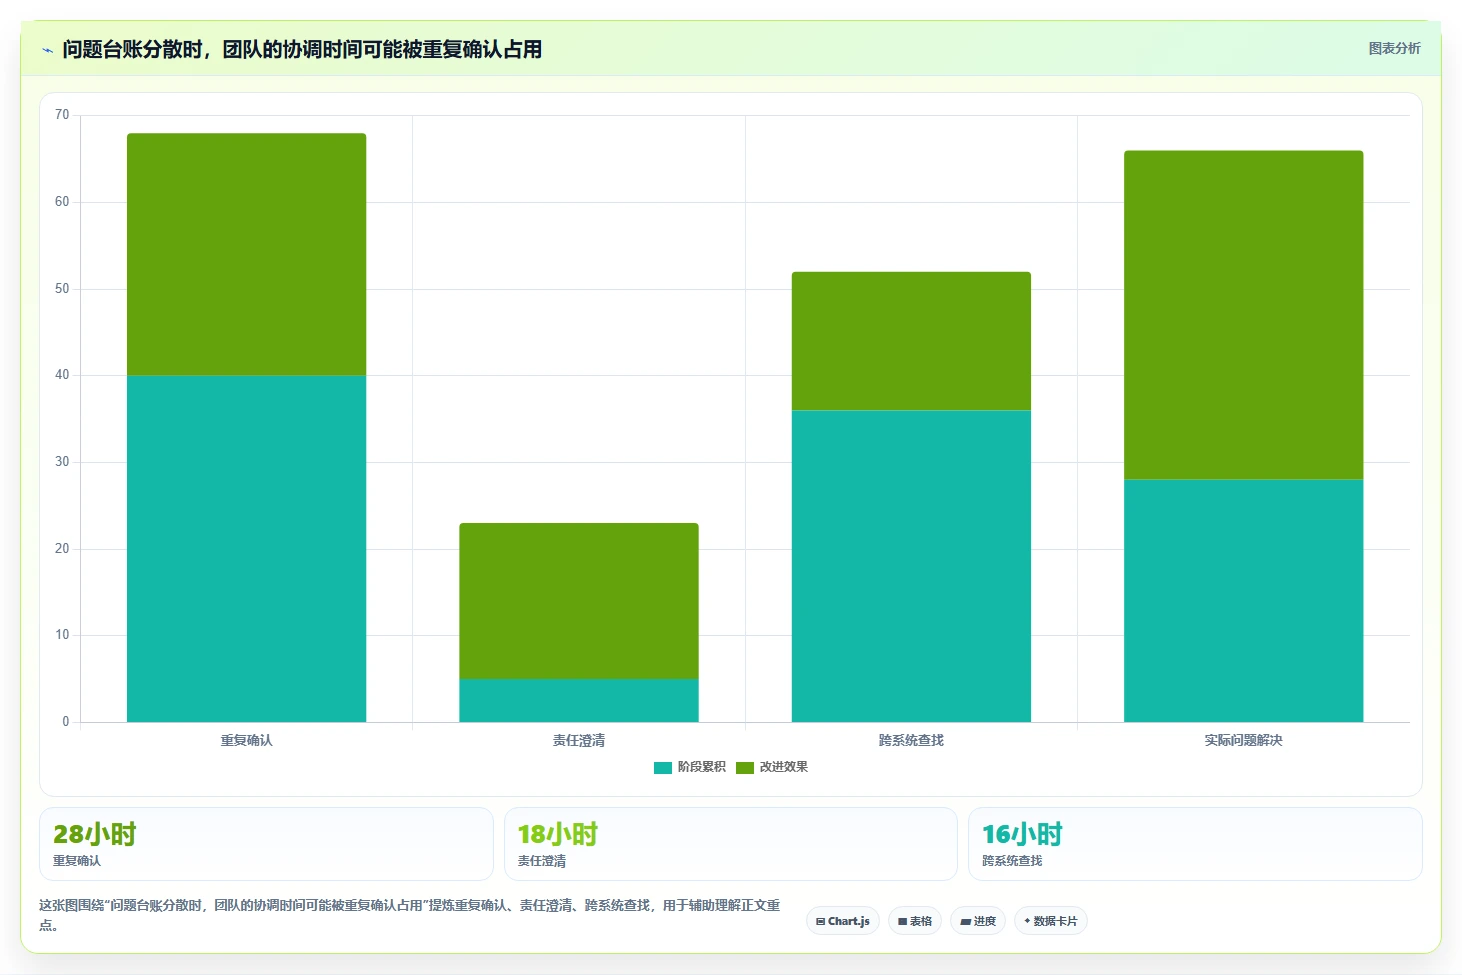Viewport: 1462px width, 975px height.
Task: Click the 18小时 责任澄清 data card
Action: click(x=731, y=844)
